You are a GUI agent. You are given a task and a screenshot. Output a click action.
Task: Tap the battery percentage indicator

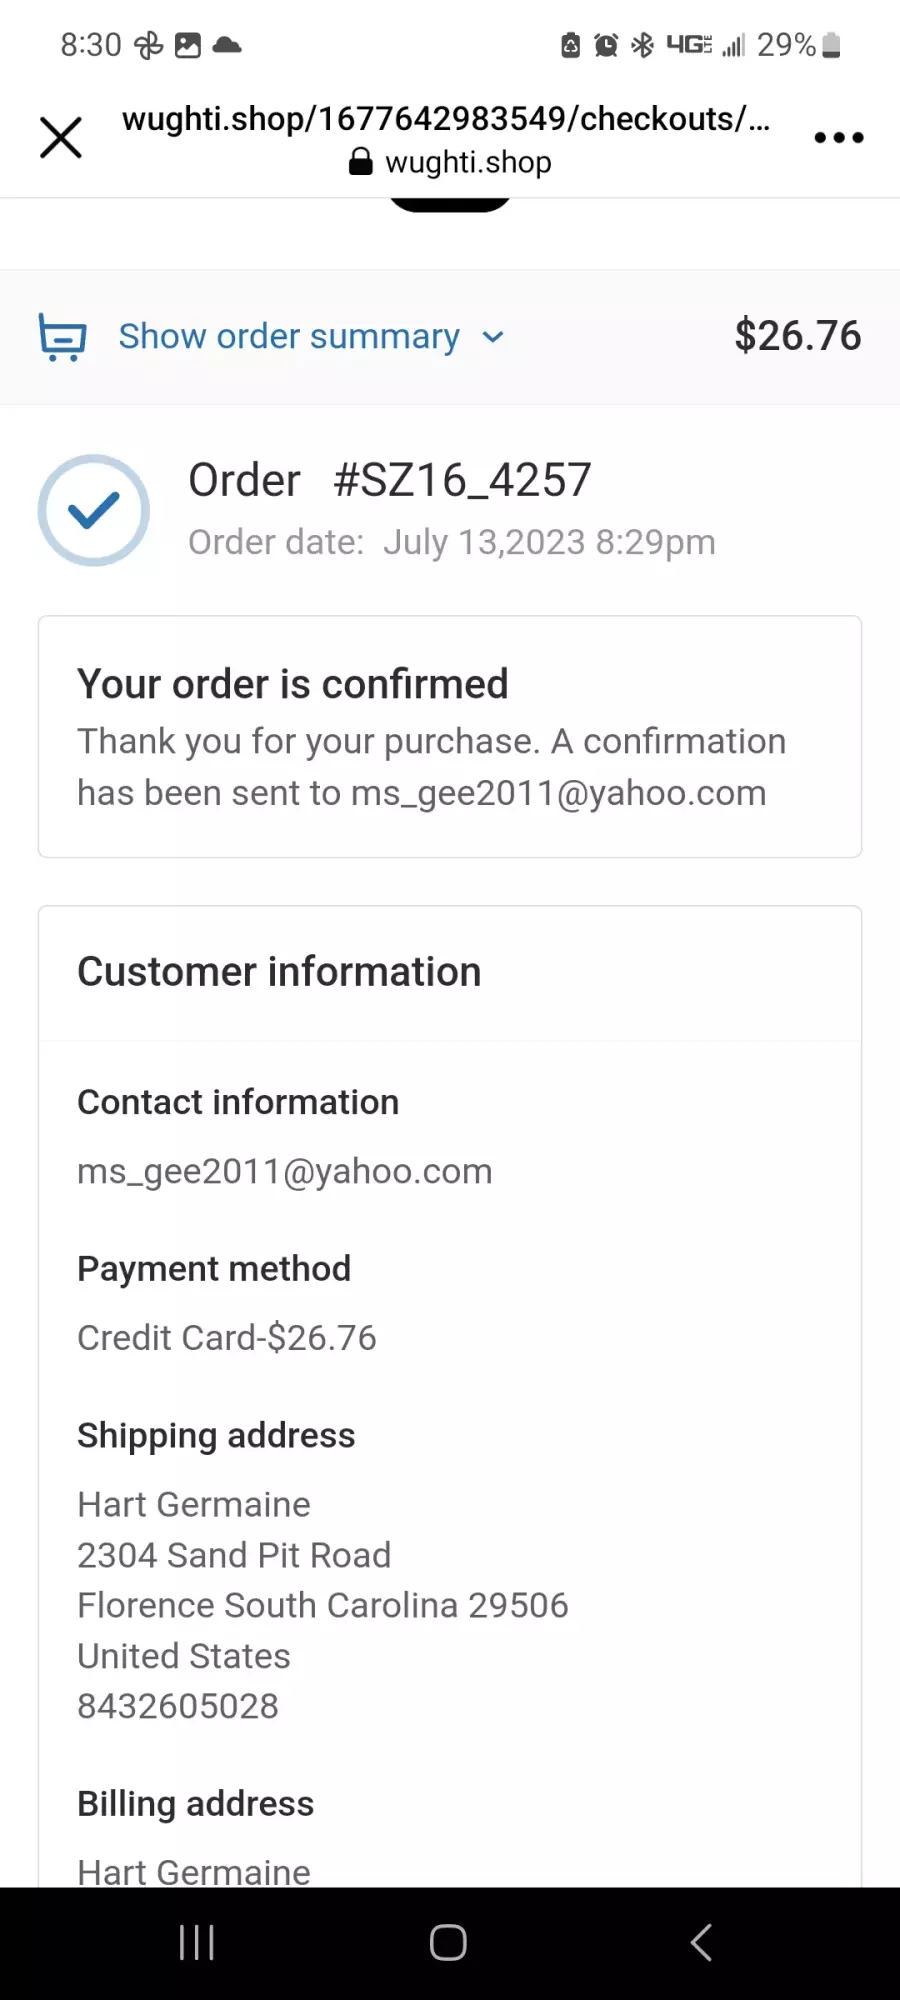pos(786,45)
